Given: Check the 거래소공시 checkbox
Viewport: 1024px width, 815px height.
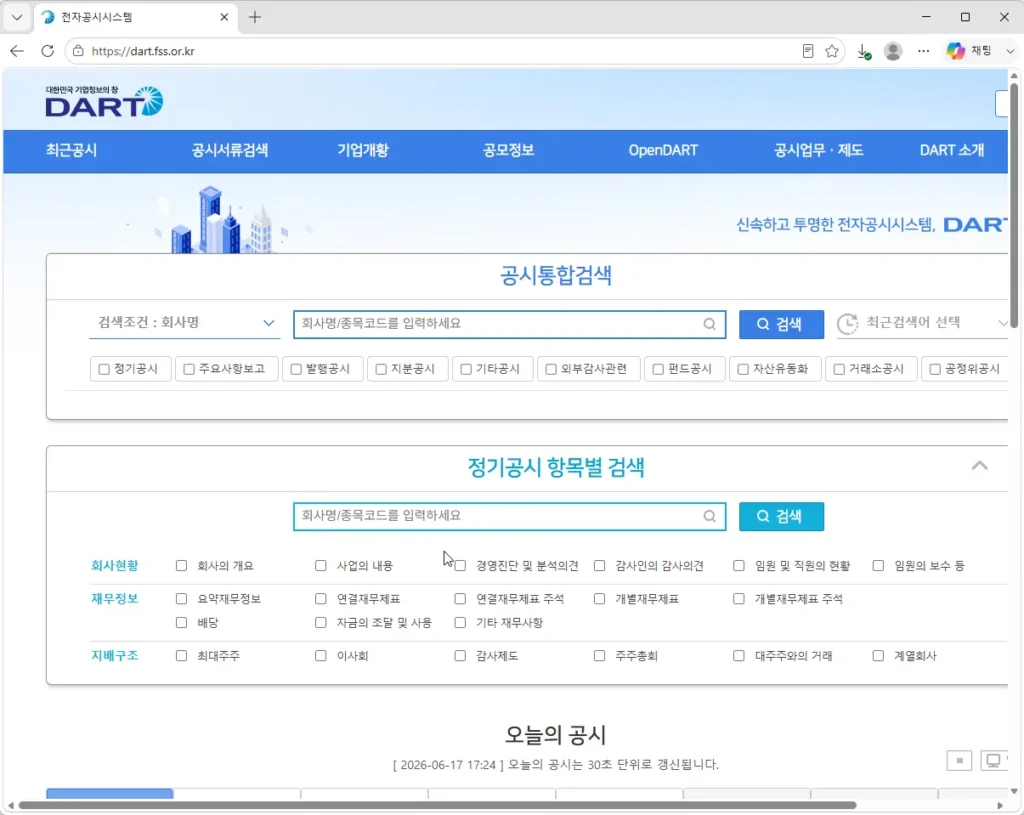Looking at the screenshot, I should tap(839, 370).
